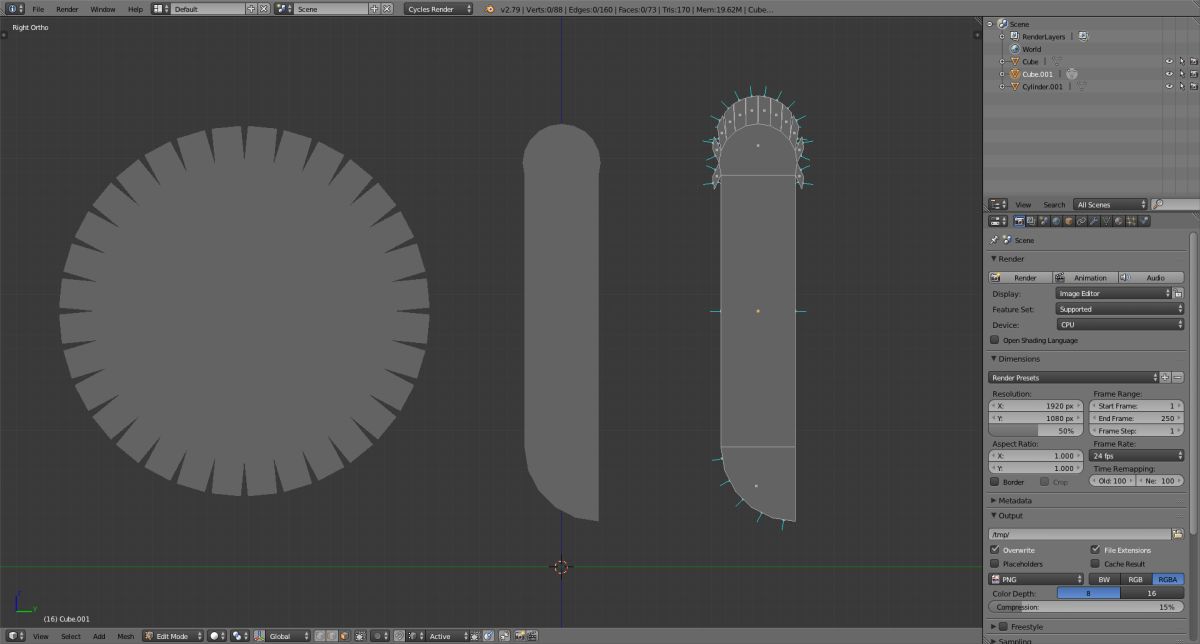The height and width of the screenshot is (644, 1200).
Task: Click OpenGL render image icon
Action: tap(519, 636)
